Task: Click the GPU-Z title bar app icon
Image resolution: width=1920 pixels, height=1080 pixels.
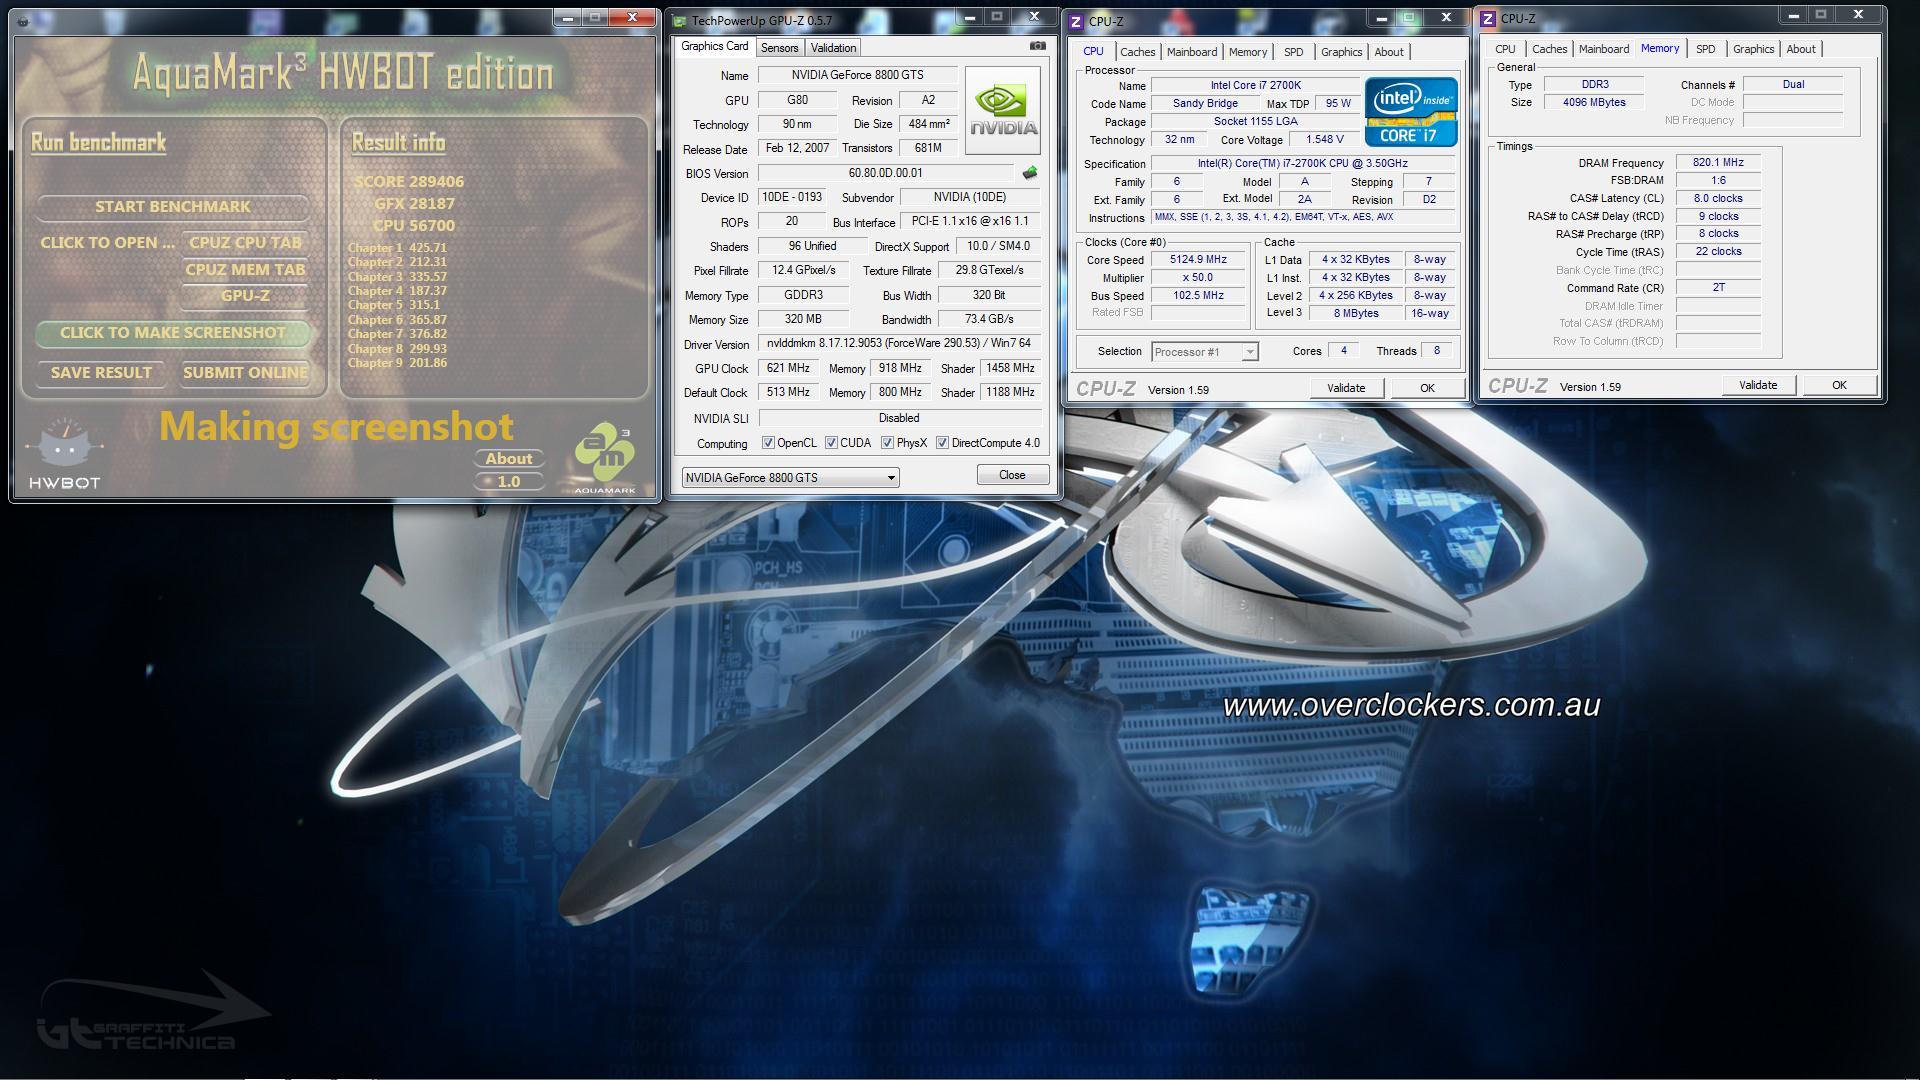Action: pyautogui.click(x=679, y=20)
